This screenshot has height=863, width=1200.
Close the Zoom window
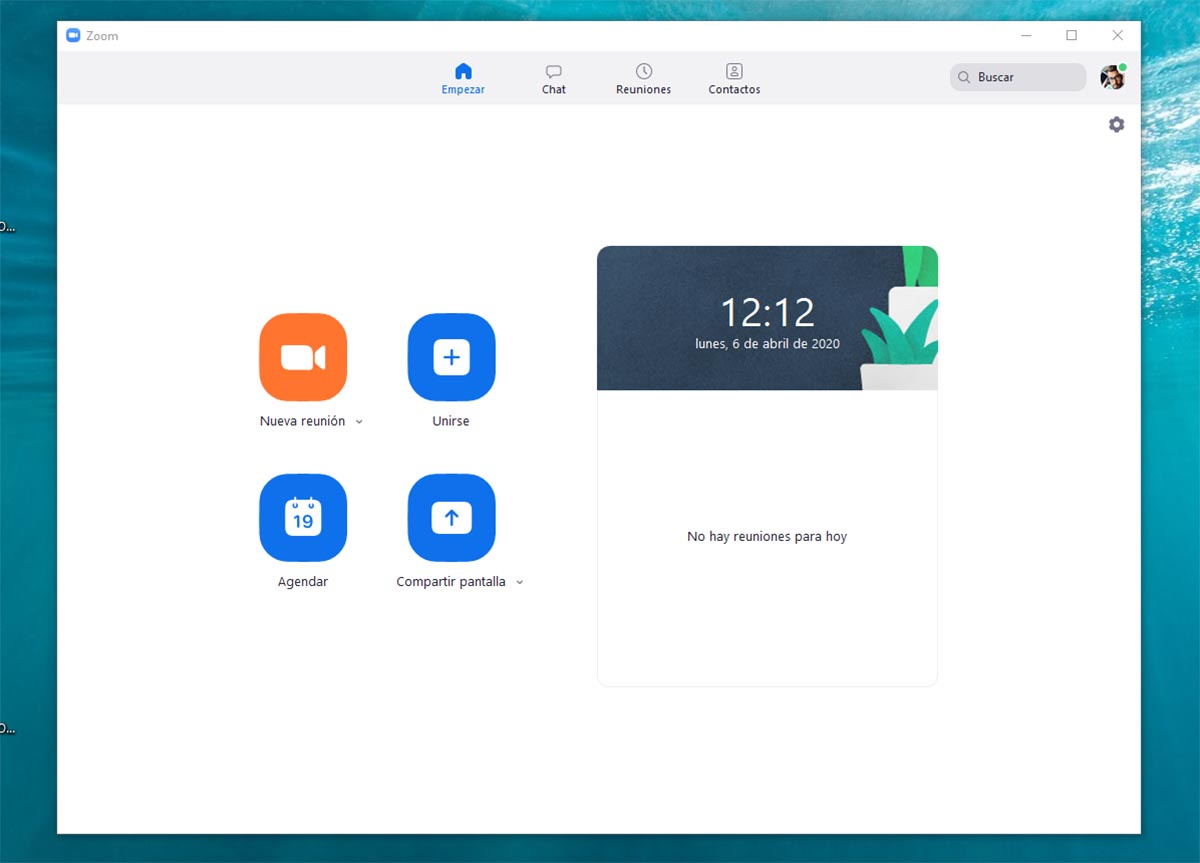(1117, 36)
